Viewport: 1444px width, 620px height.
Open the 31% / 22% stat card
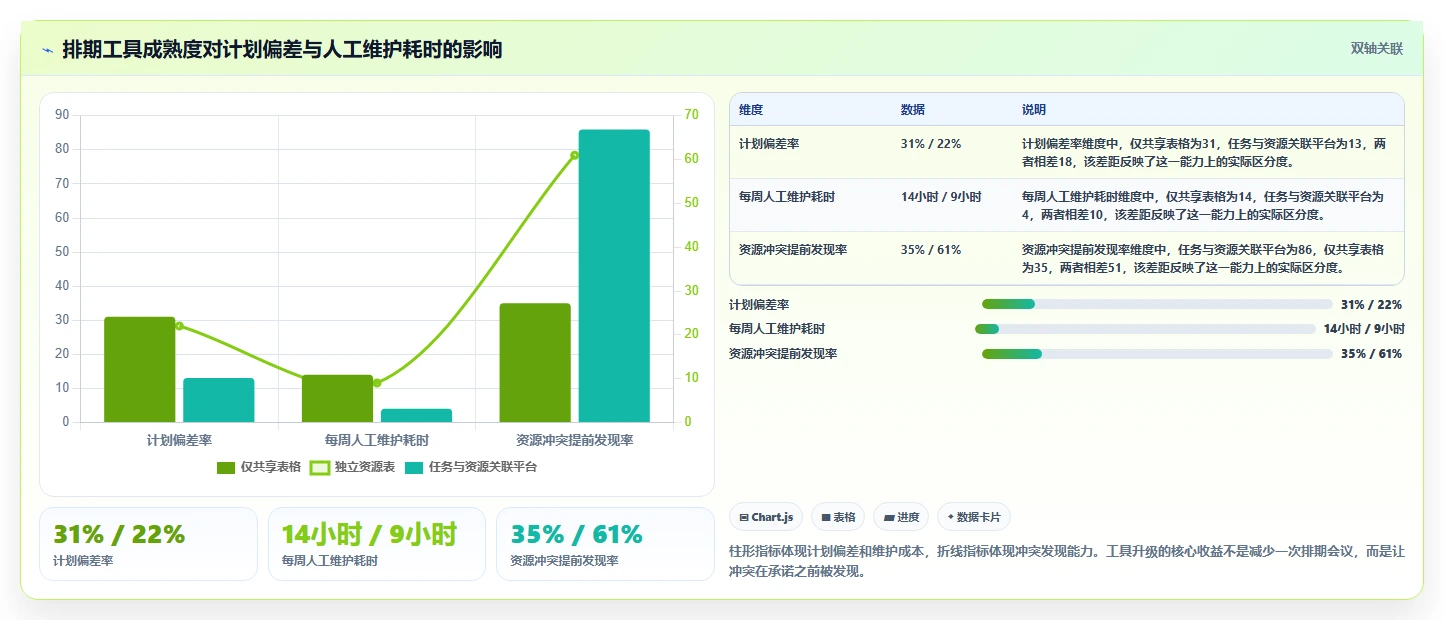[148, 544]
